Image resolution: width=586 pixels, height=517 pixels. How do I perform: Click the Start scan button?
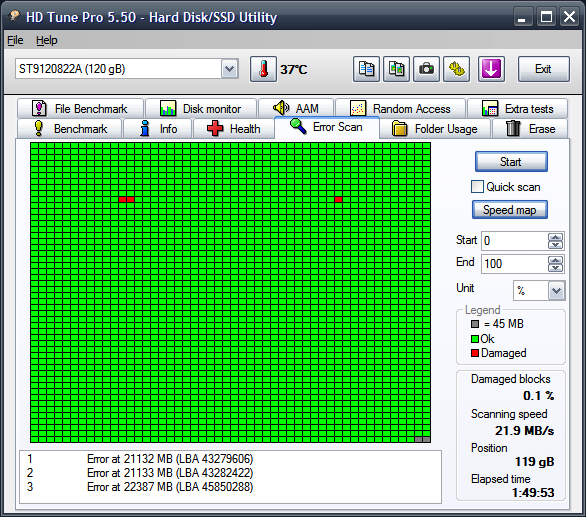(511, 161)
